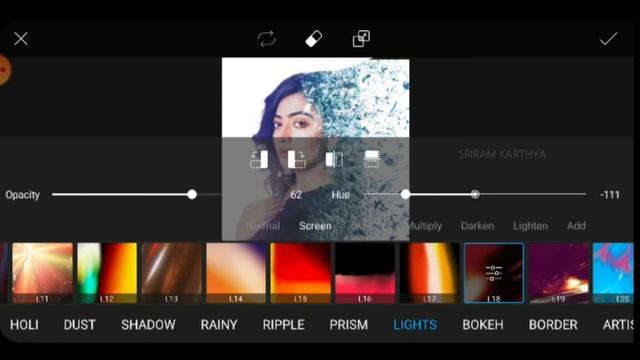640x360 pixels.
Task: Rotate mask left icon
Action: coord(259,159)
